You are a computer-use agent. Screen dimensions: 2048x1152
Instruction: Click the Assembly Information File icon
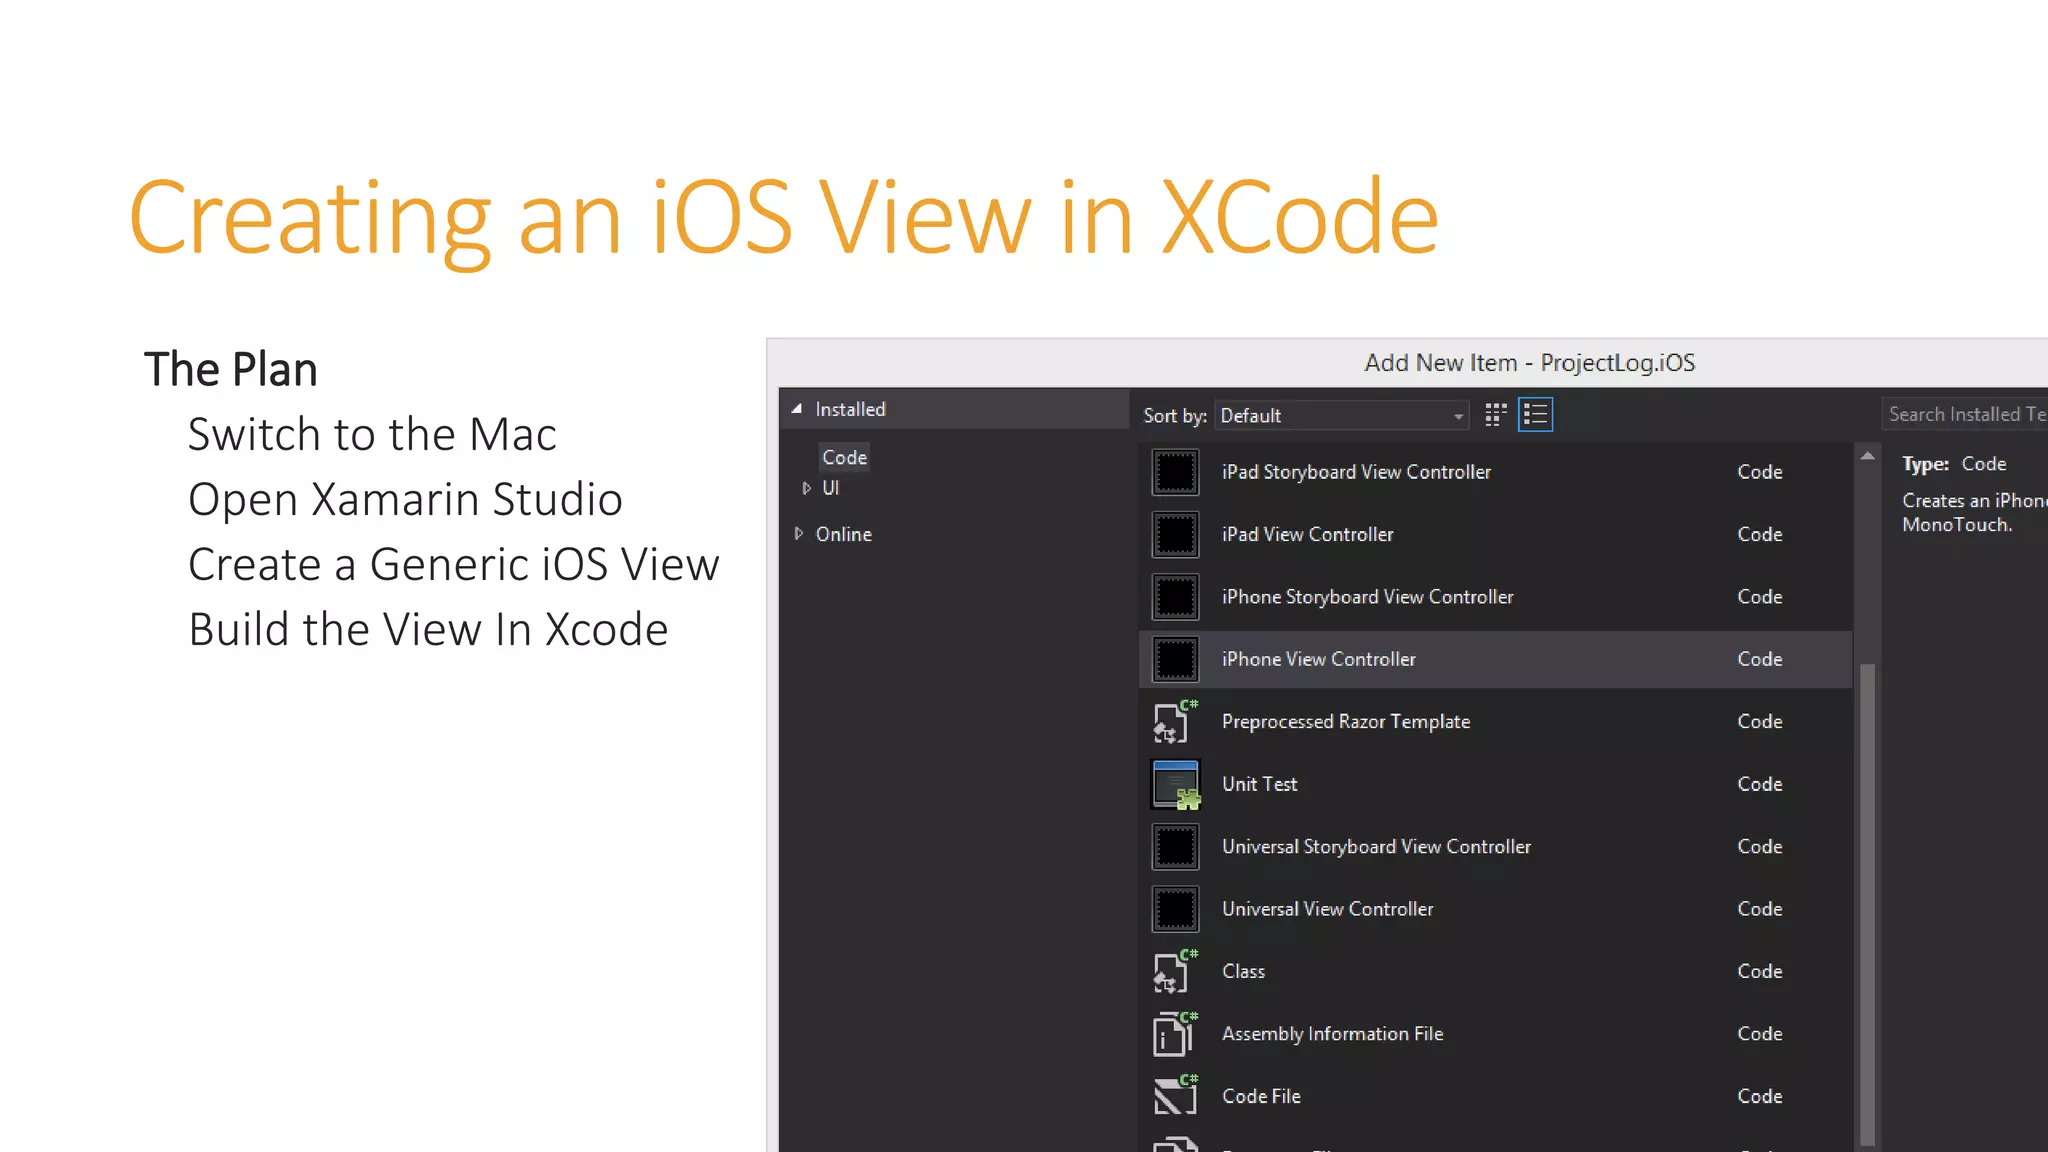(x=1175, y=1034)
